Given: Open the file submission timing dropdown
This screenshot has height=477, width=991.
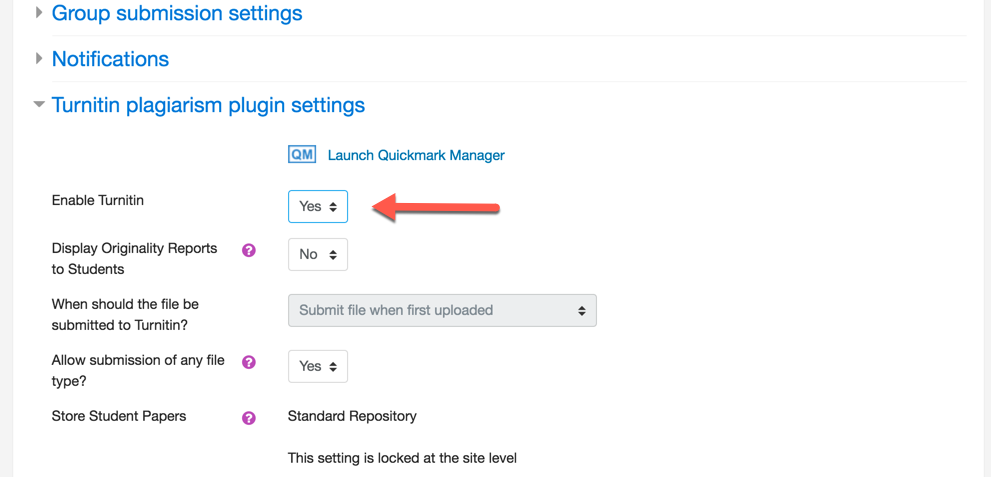Looking at the screenshot, I should (x=442, y=310).
